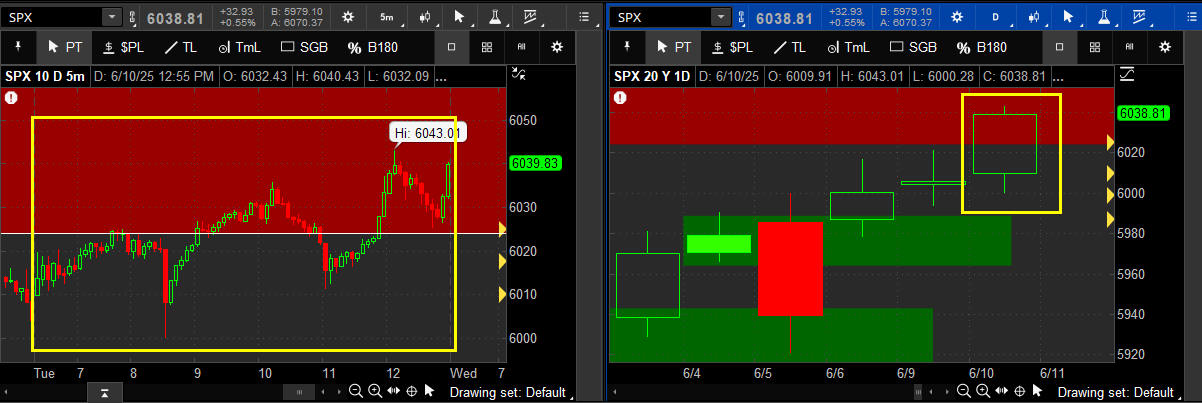Viewport: 1202px width, 403px height.
Task: Expand the SPX symbol dropdown in right chart
Action: [721, 17]
